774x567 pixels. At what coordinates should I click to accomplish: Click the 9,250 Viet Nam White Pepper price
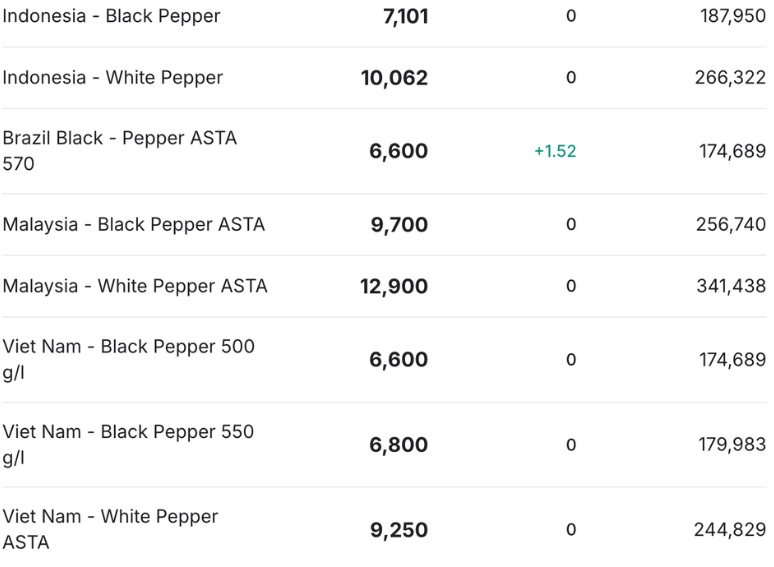coord(399,530)
